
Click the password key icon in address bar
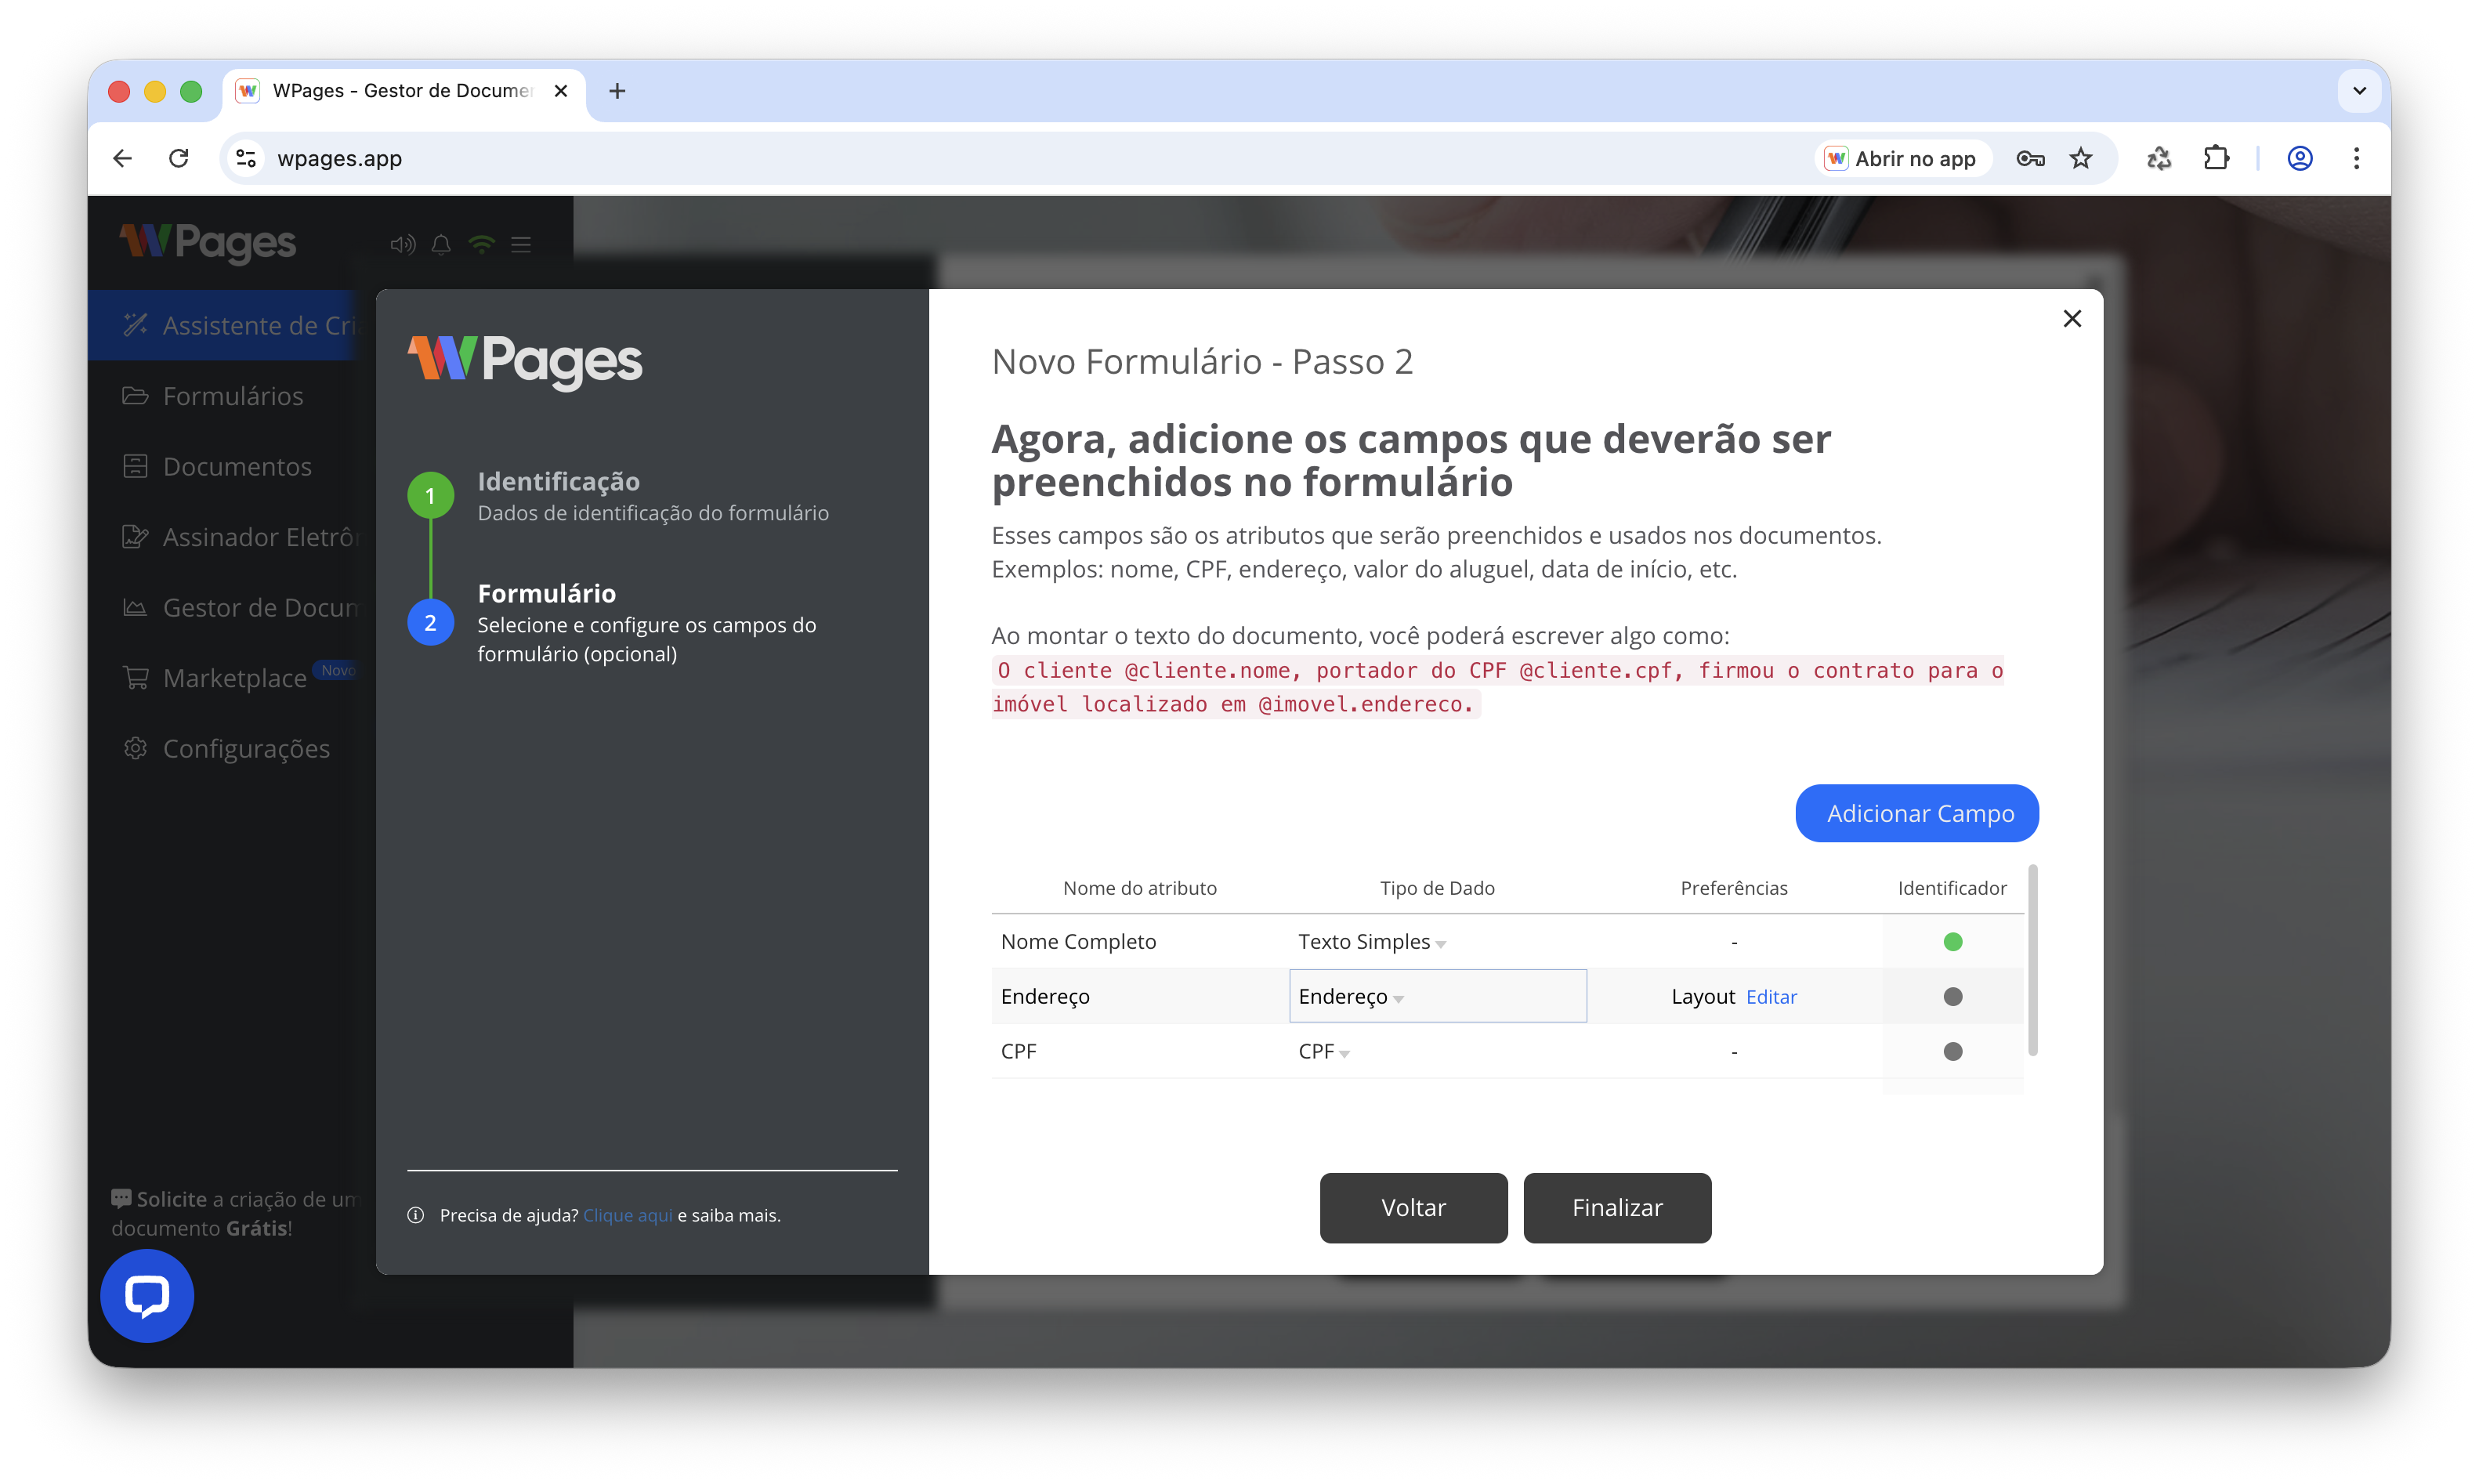click(2030, 158)
